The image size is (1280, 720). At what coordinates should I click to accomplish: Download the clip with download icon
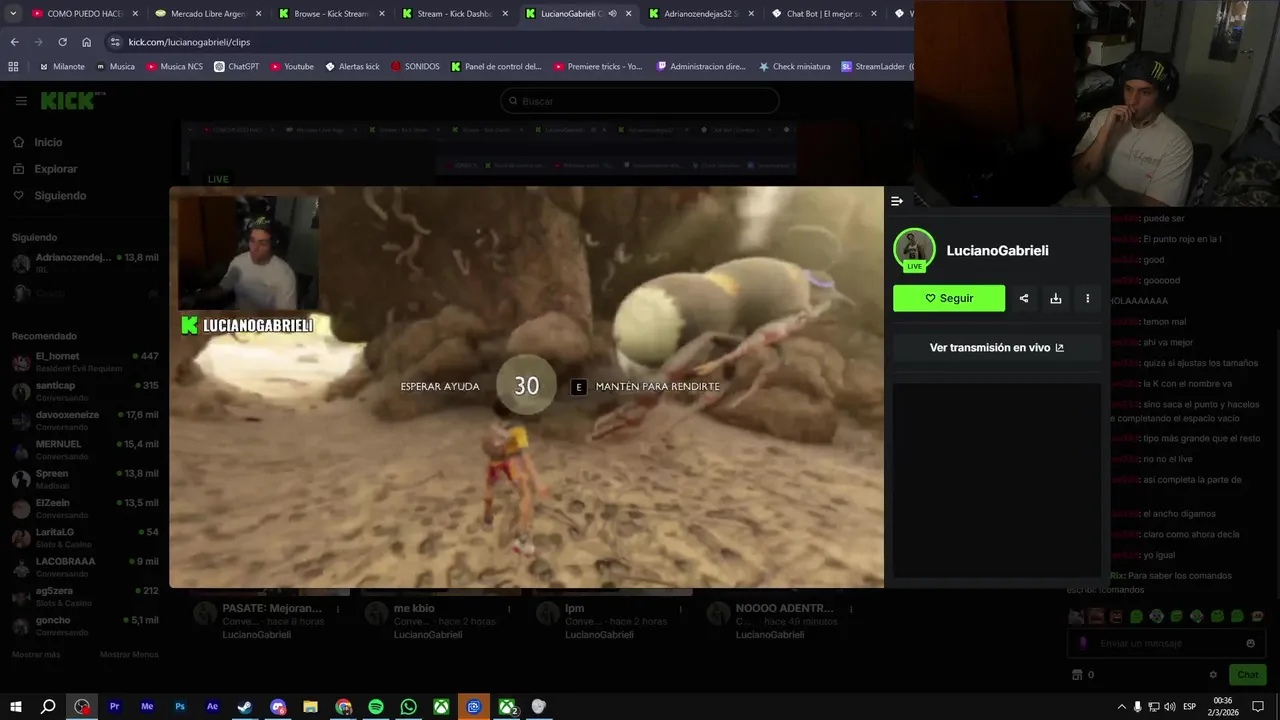tap(1056, 298)
